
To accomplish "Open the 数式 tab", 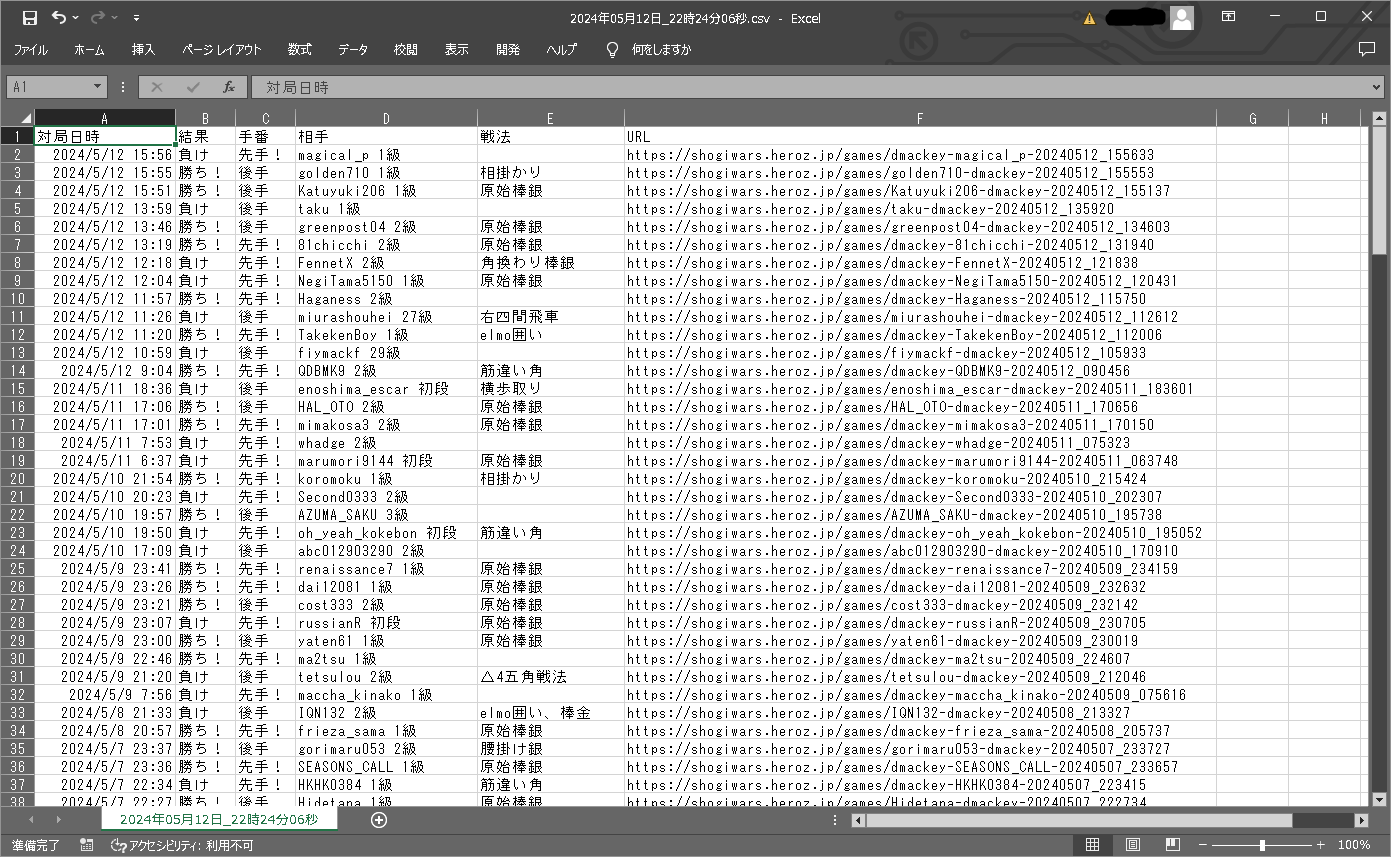I will click(x=299, y=49).
